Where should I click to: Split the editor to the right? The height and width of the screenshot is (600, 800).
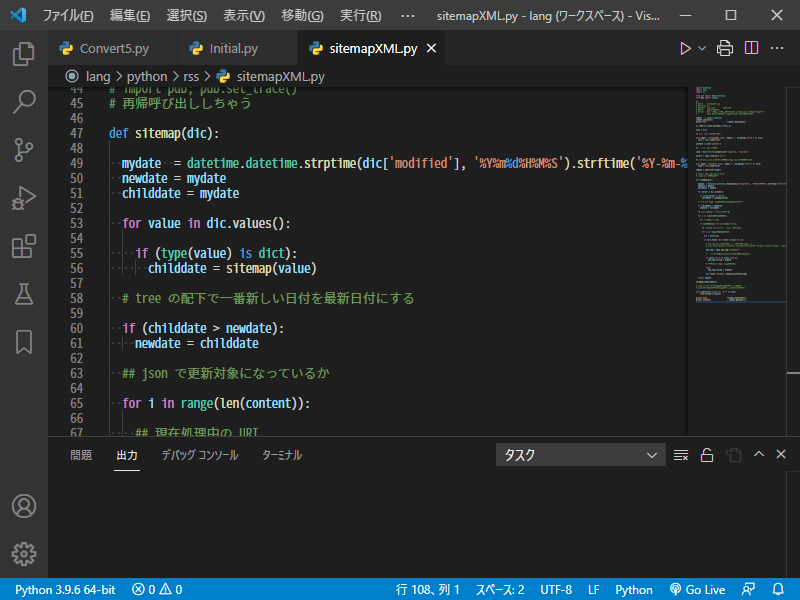(750, 48)
